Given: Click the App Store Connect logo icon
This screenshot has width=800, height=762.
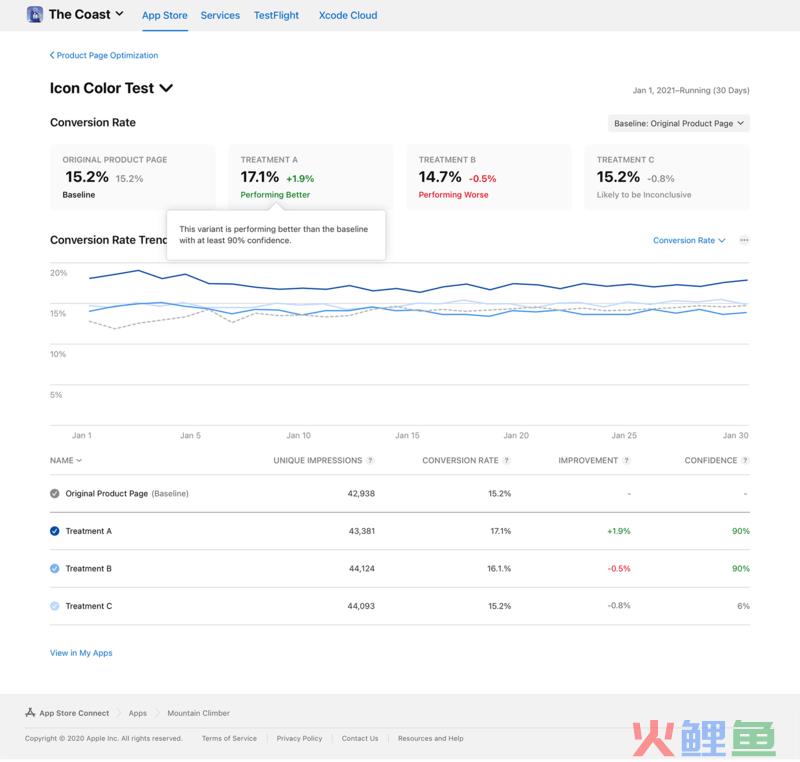Looking at the screenshot, I should (30, 713).
